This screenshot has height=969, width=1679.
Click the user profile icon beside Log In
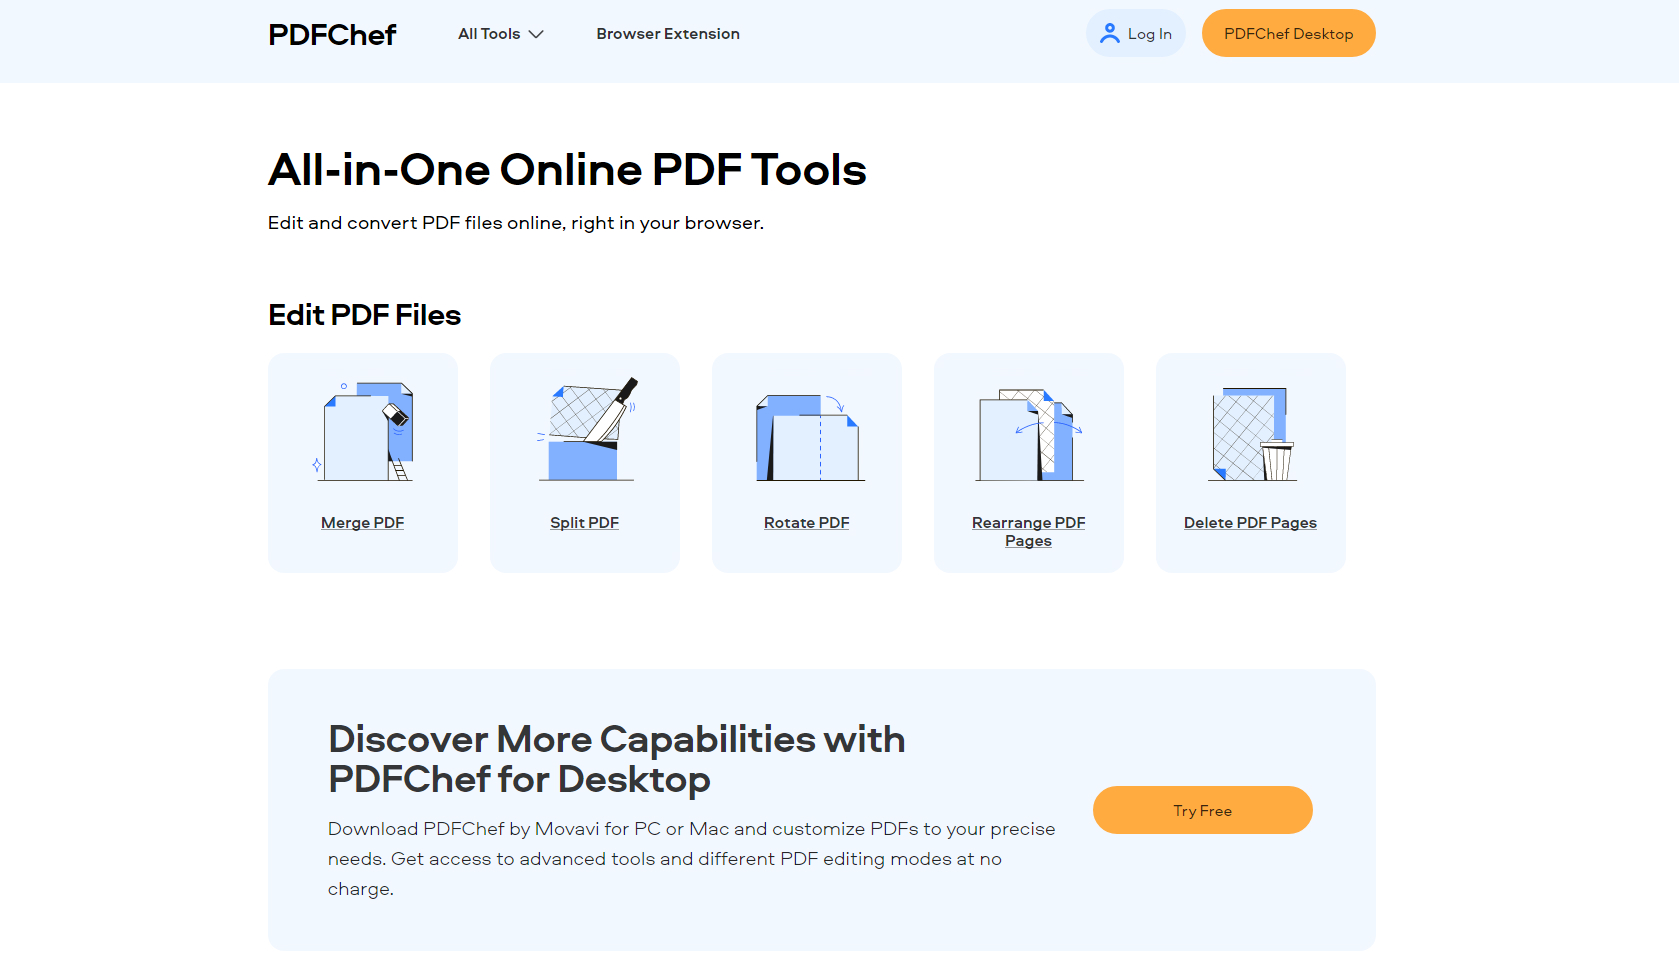(x=1110, y=34)
